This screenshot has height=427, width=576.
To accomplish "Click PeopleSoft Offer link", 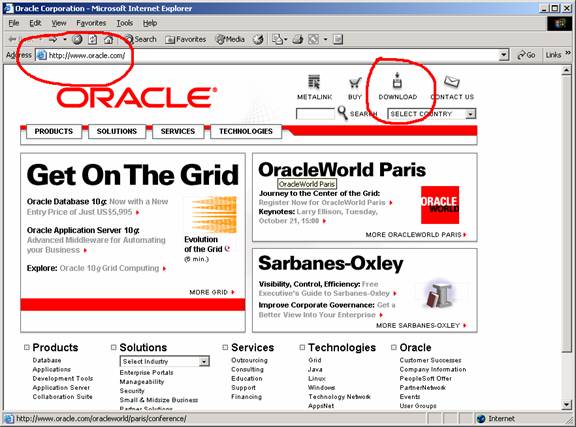I will [x=425, y=378].
